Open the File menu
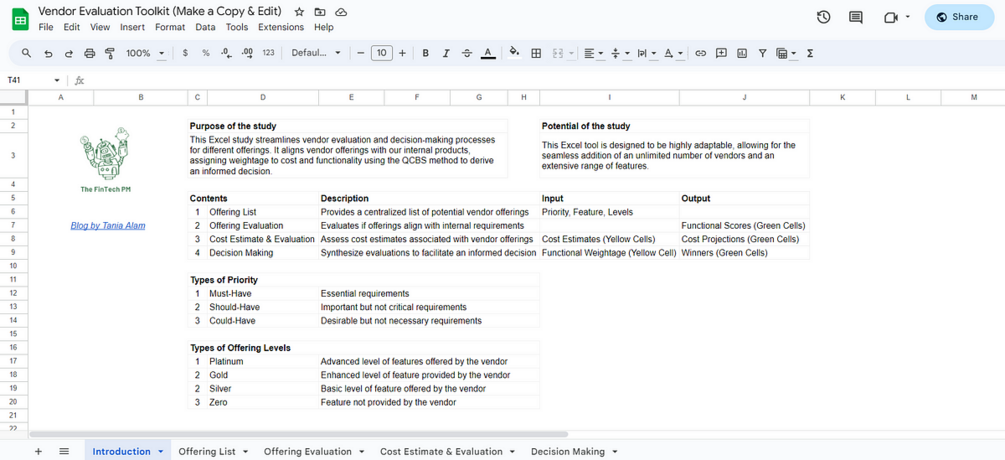 46,27
